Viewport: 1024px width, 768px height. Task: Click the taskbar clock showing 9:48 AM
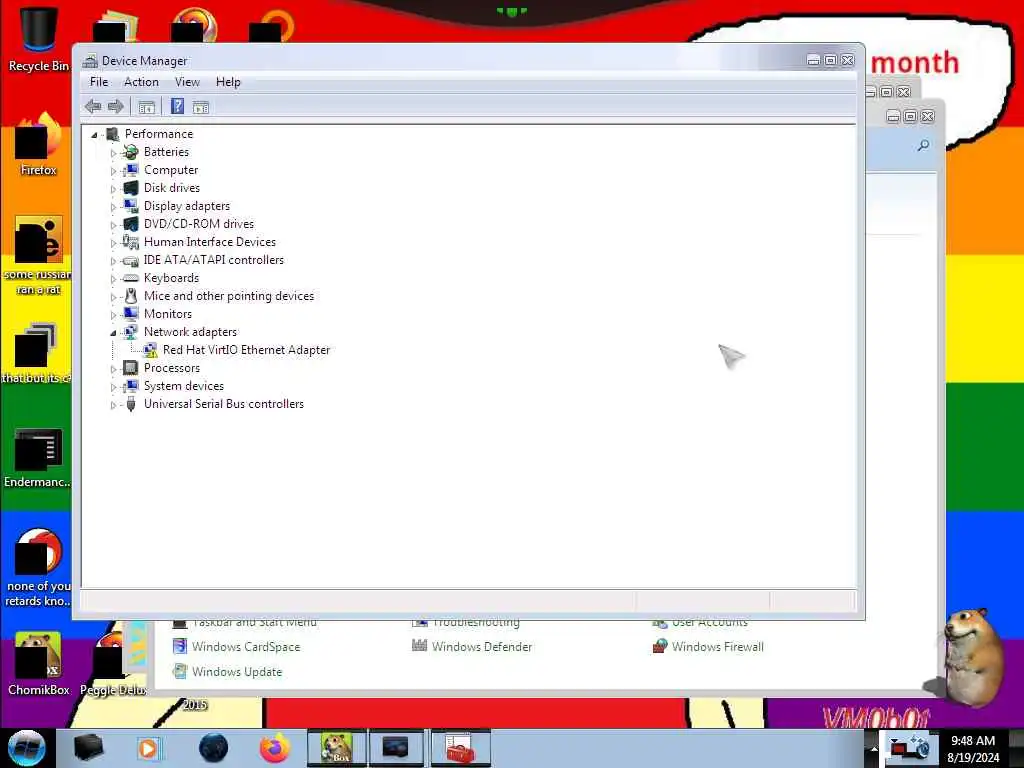point(973,748)
